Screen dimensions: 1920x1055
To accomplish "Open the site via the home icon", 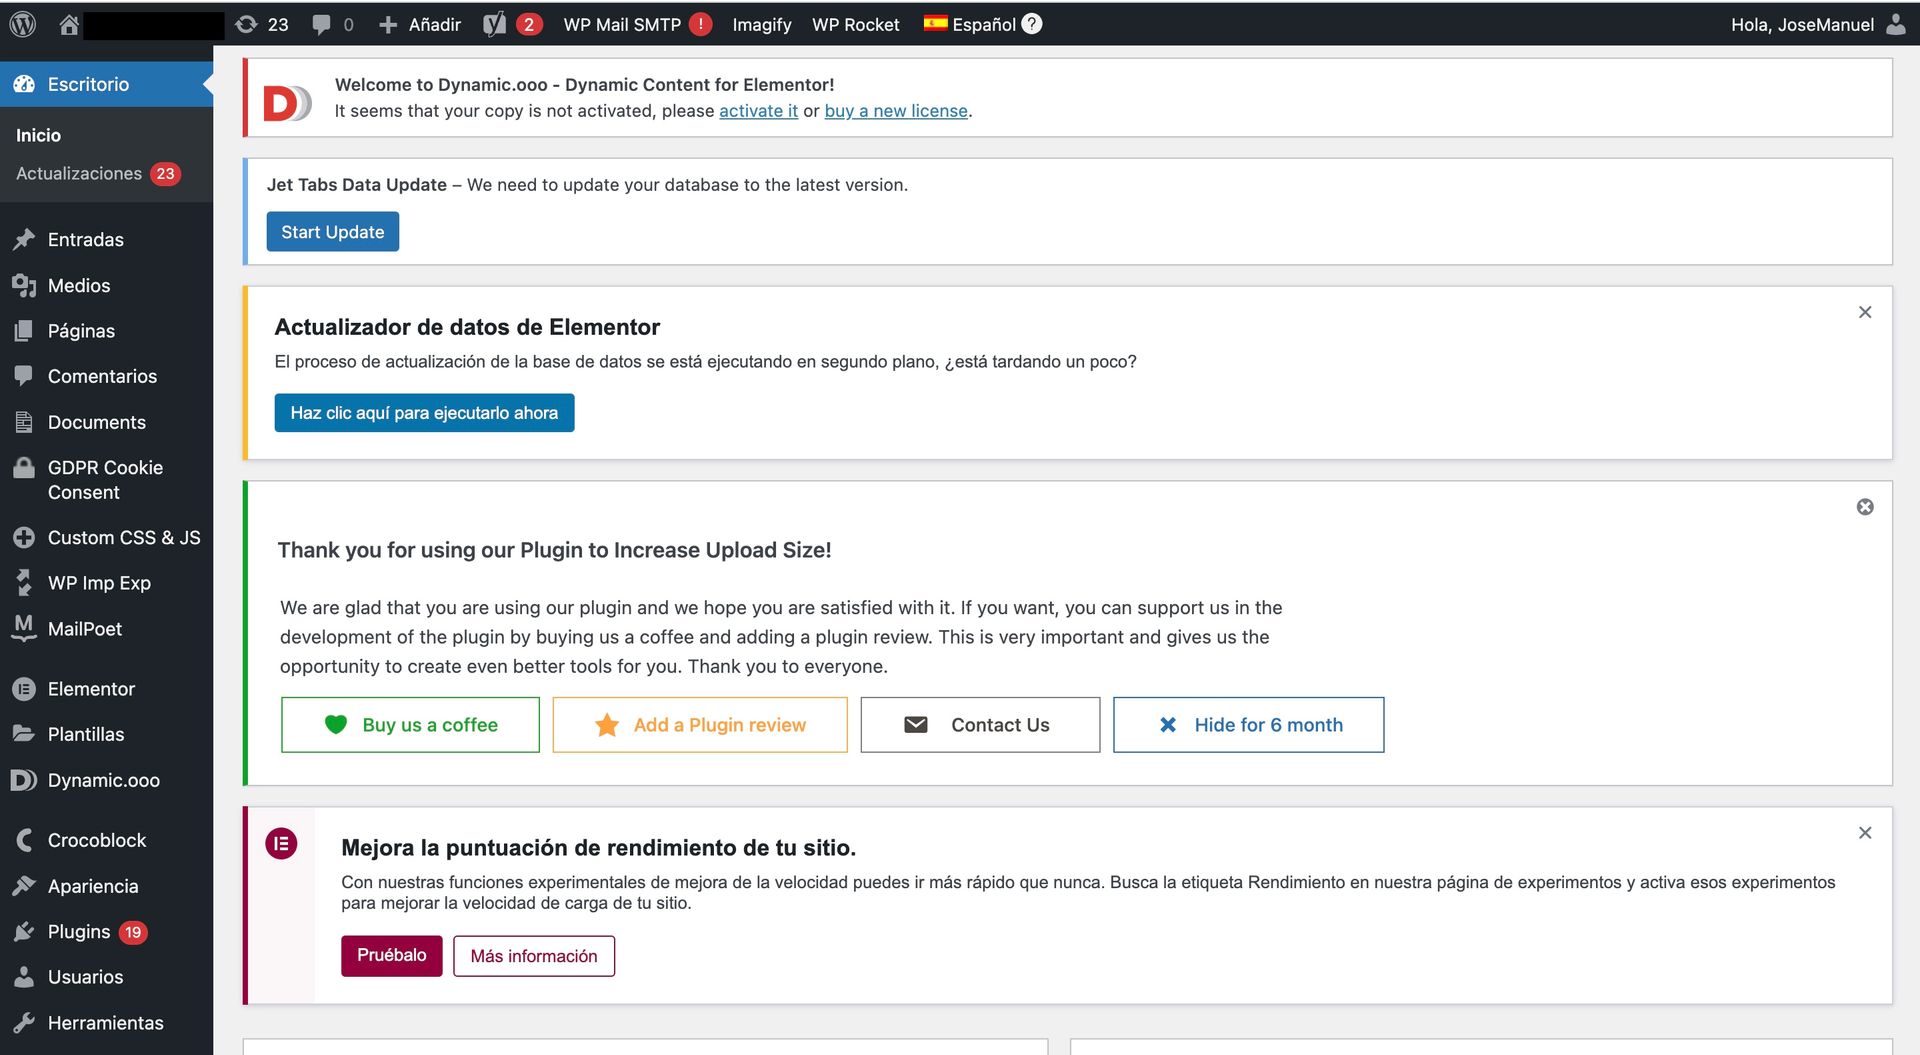I will [x=67, y=23].
